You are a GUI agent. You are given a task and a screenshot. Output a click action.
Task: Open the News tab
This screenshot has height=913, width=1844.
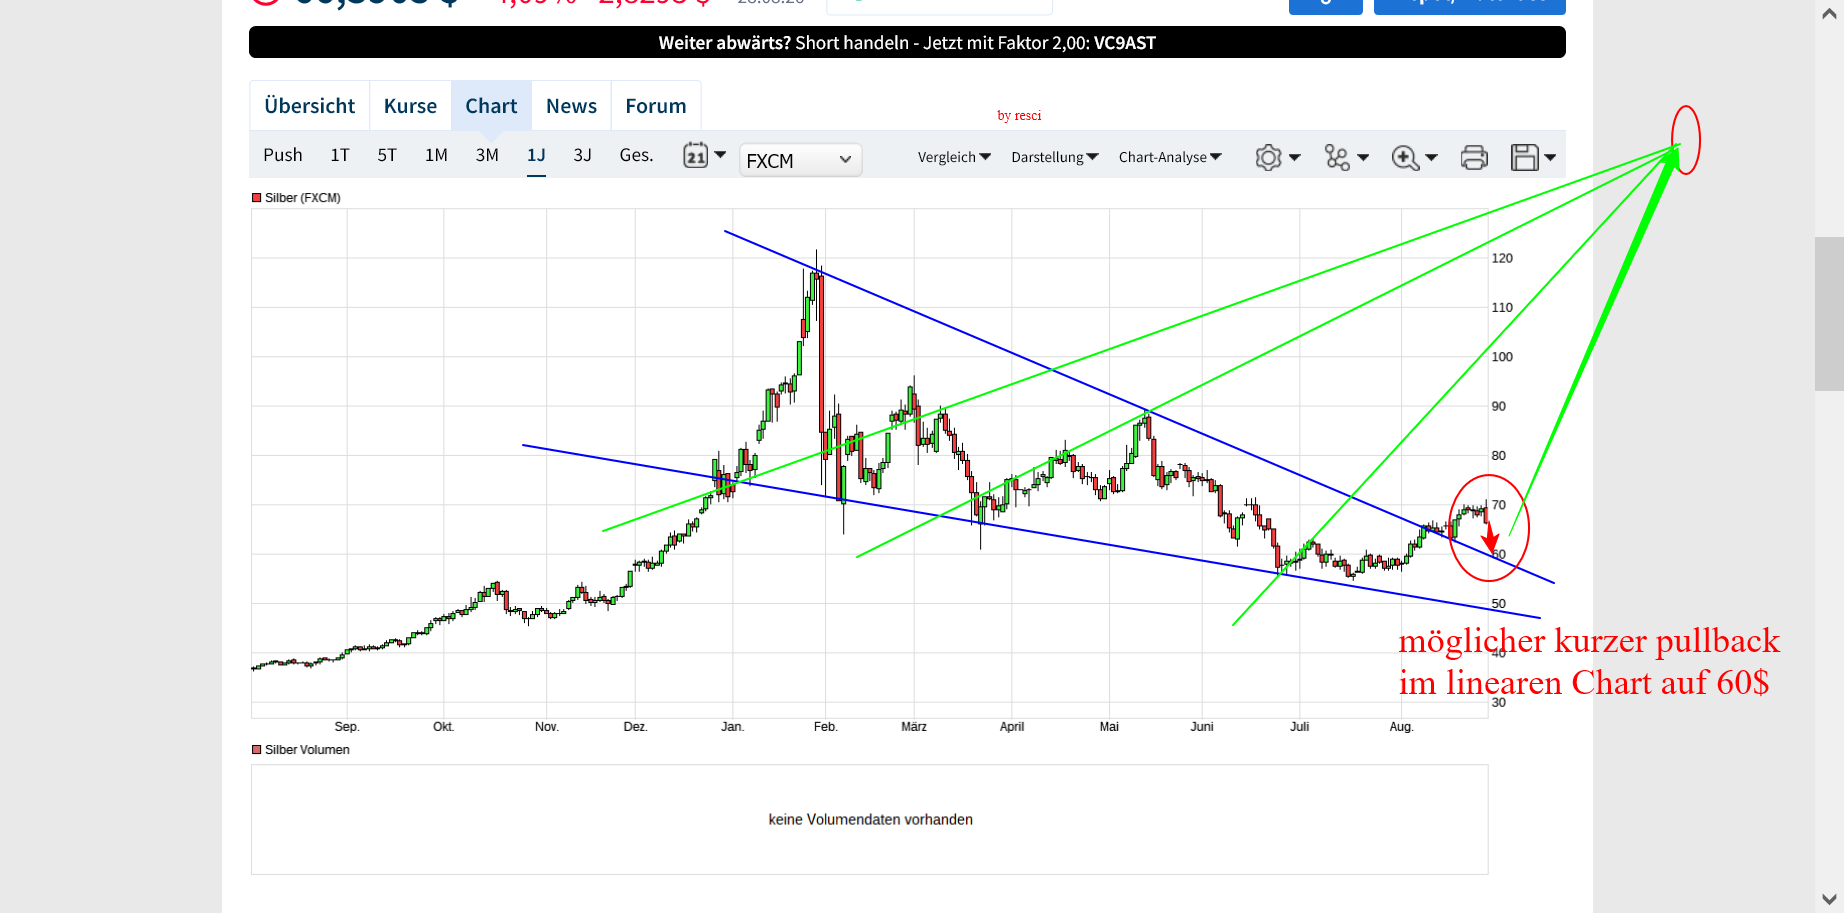click(571, 106)
